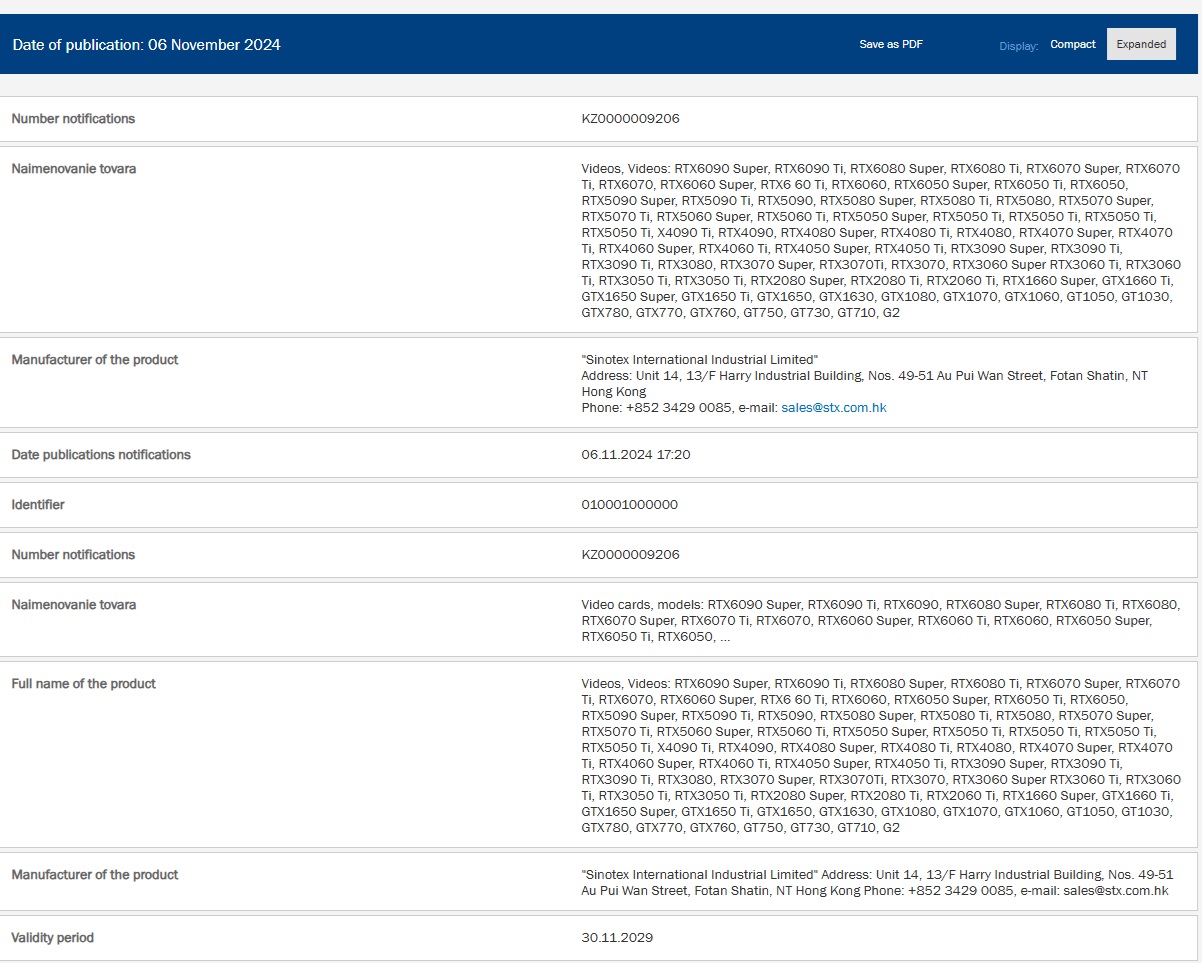Click the KZ0000009206 value just below the header
The image size is (1202, 963).
(630, 119)
